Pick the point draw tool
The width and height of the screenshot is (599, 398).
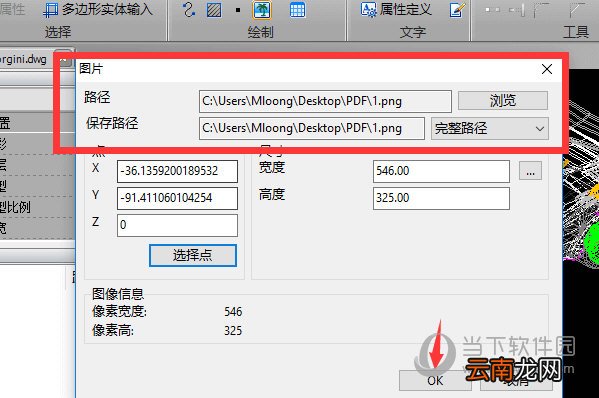tap(238, 10)
